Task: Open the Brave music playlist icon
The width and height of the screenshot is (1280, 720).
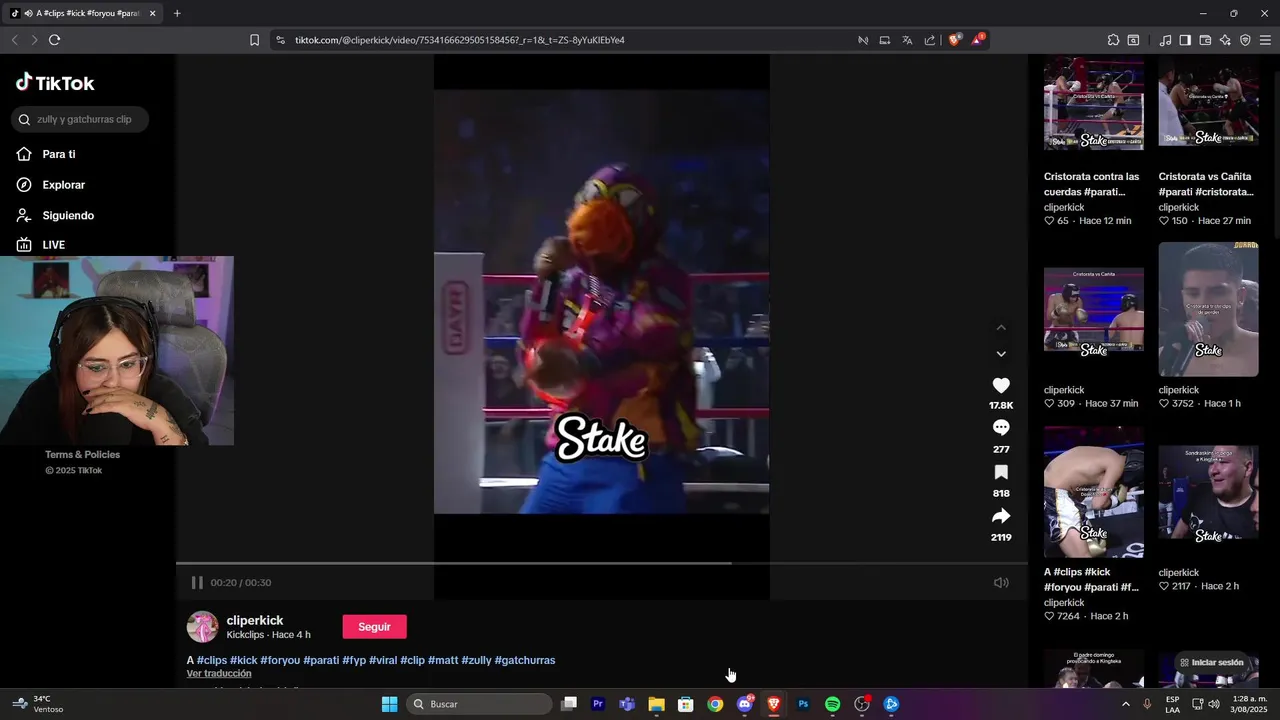Action: 1165,40
